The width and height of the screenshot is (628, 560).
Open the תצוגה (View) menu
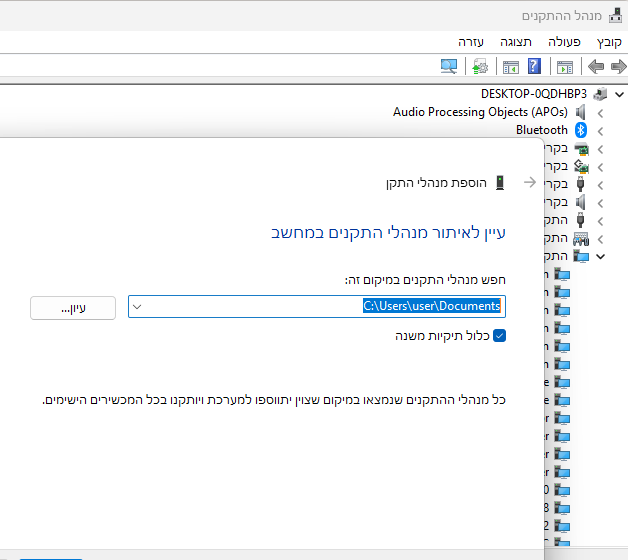[x=516, y=42]
